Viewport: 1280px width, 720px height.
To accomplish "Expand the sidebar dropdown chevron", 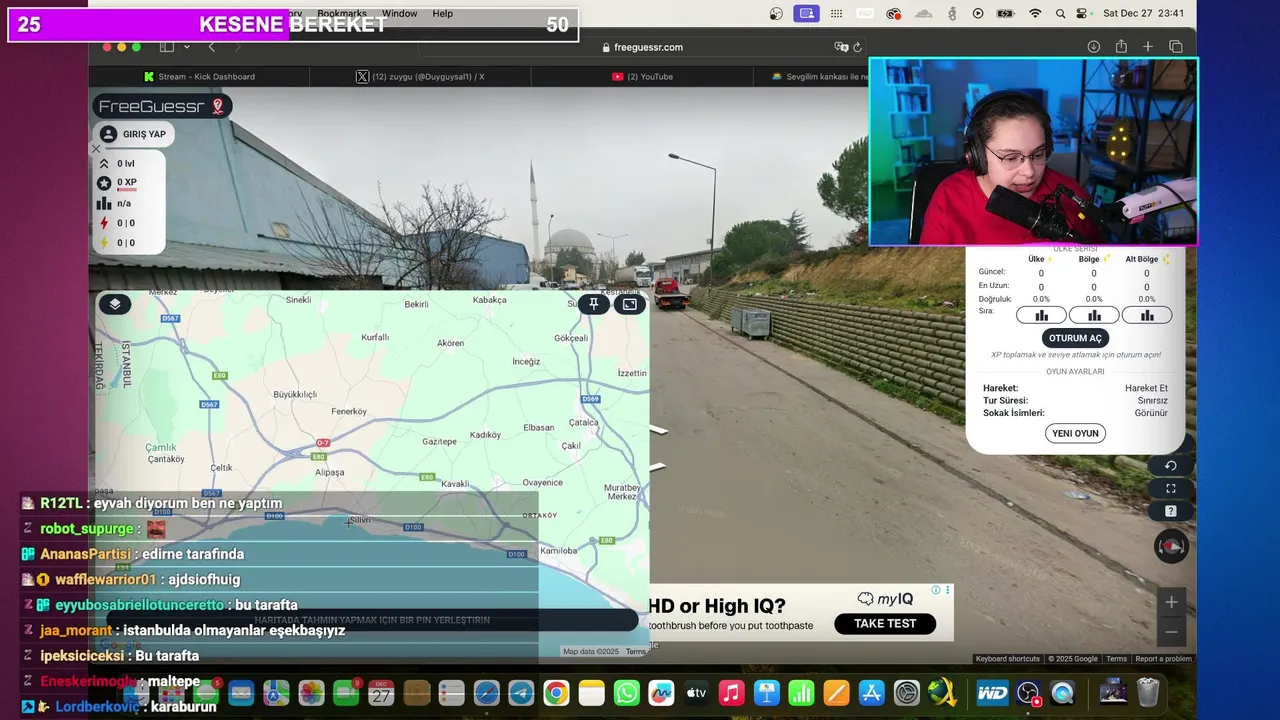I will 186,47.
